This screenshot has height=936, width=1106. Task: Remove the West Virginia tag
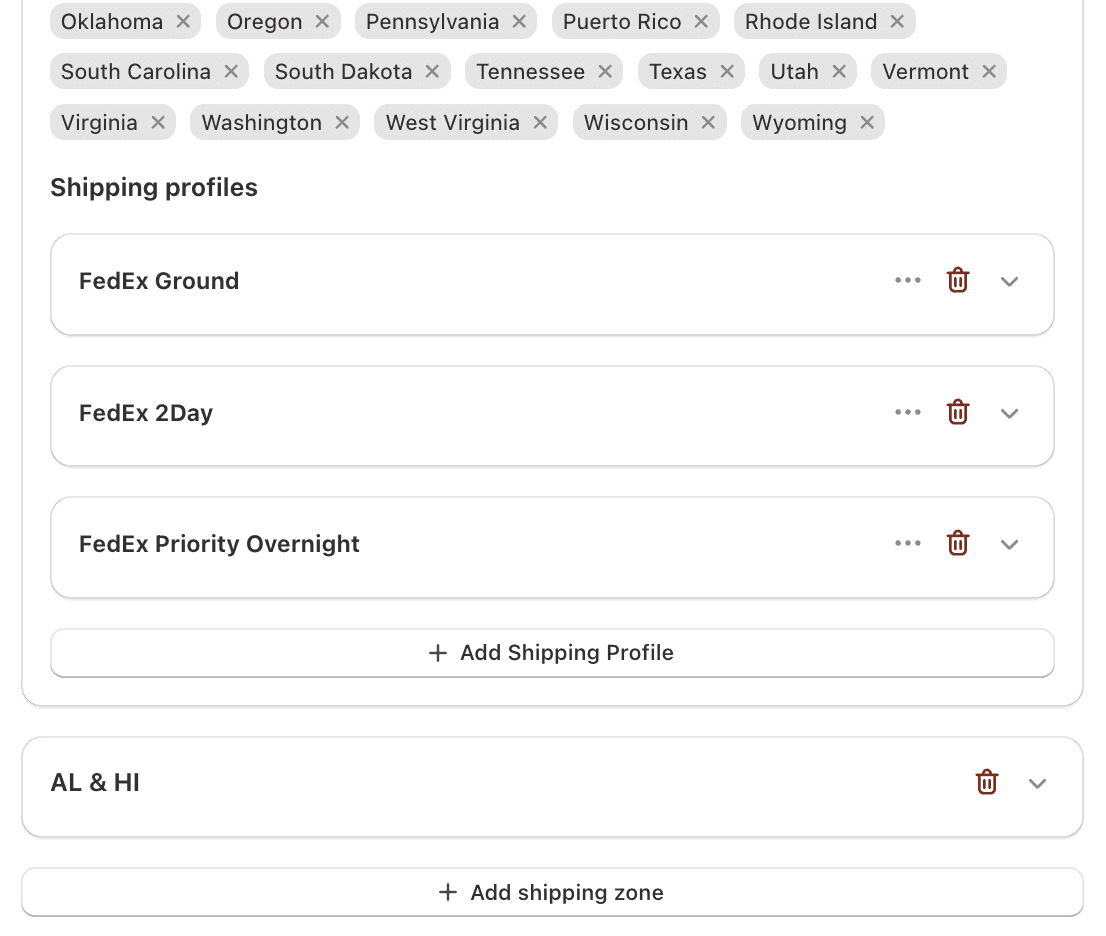point(540,123)
